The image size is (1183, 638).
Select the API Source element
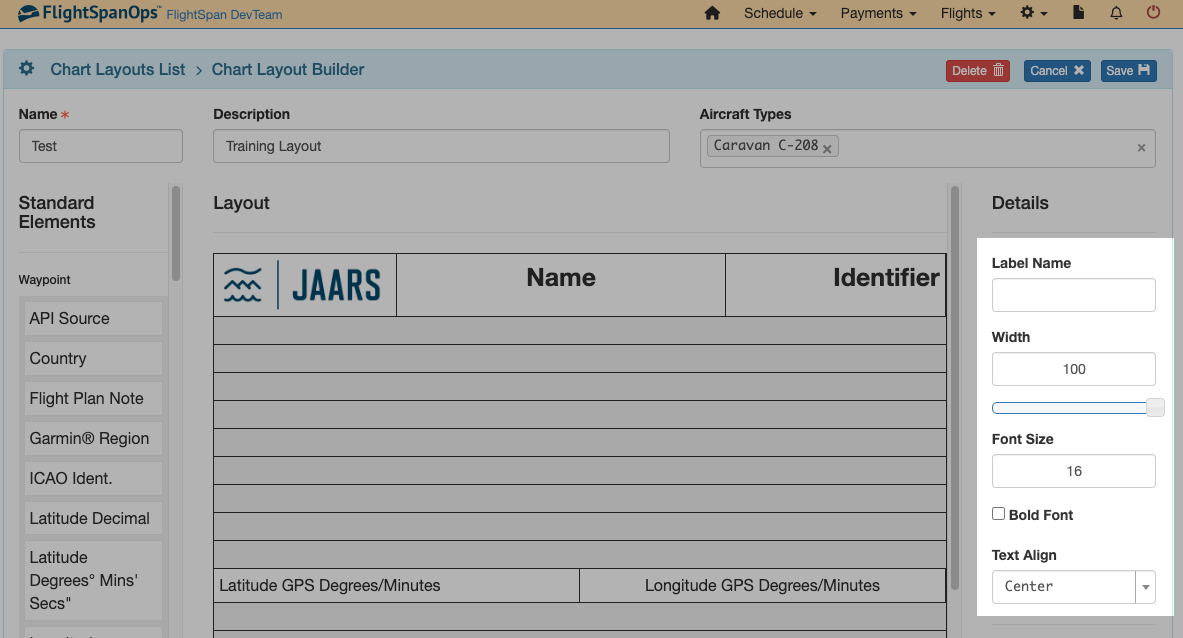(94, 318)
